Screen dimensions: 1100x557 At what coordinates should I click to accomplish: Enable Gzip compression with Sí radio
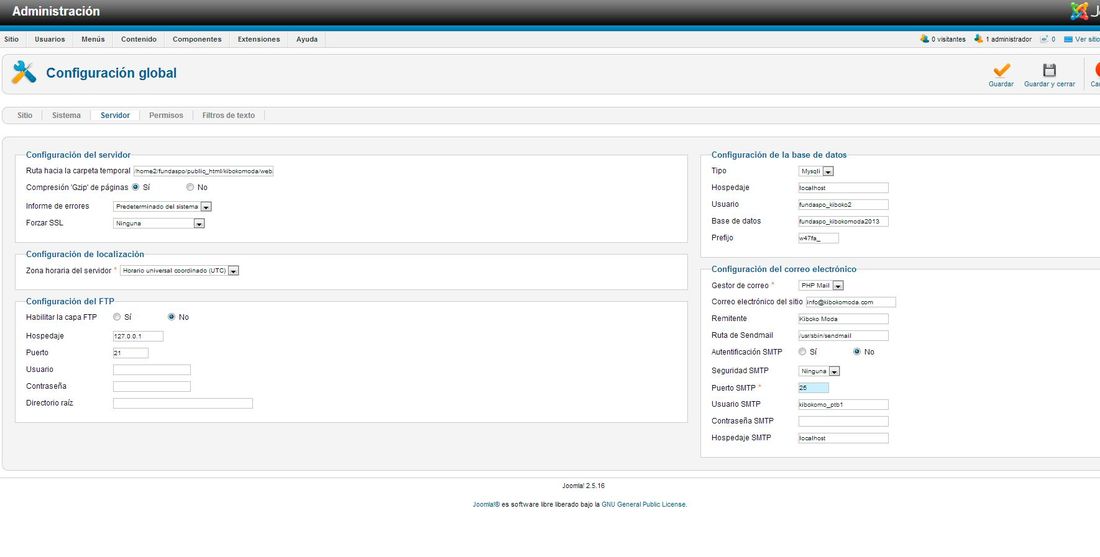(135, 187)
